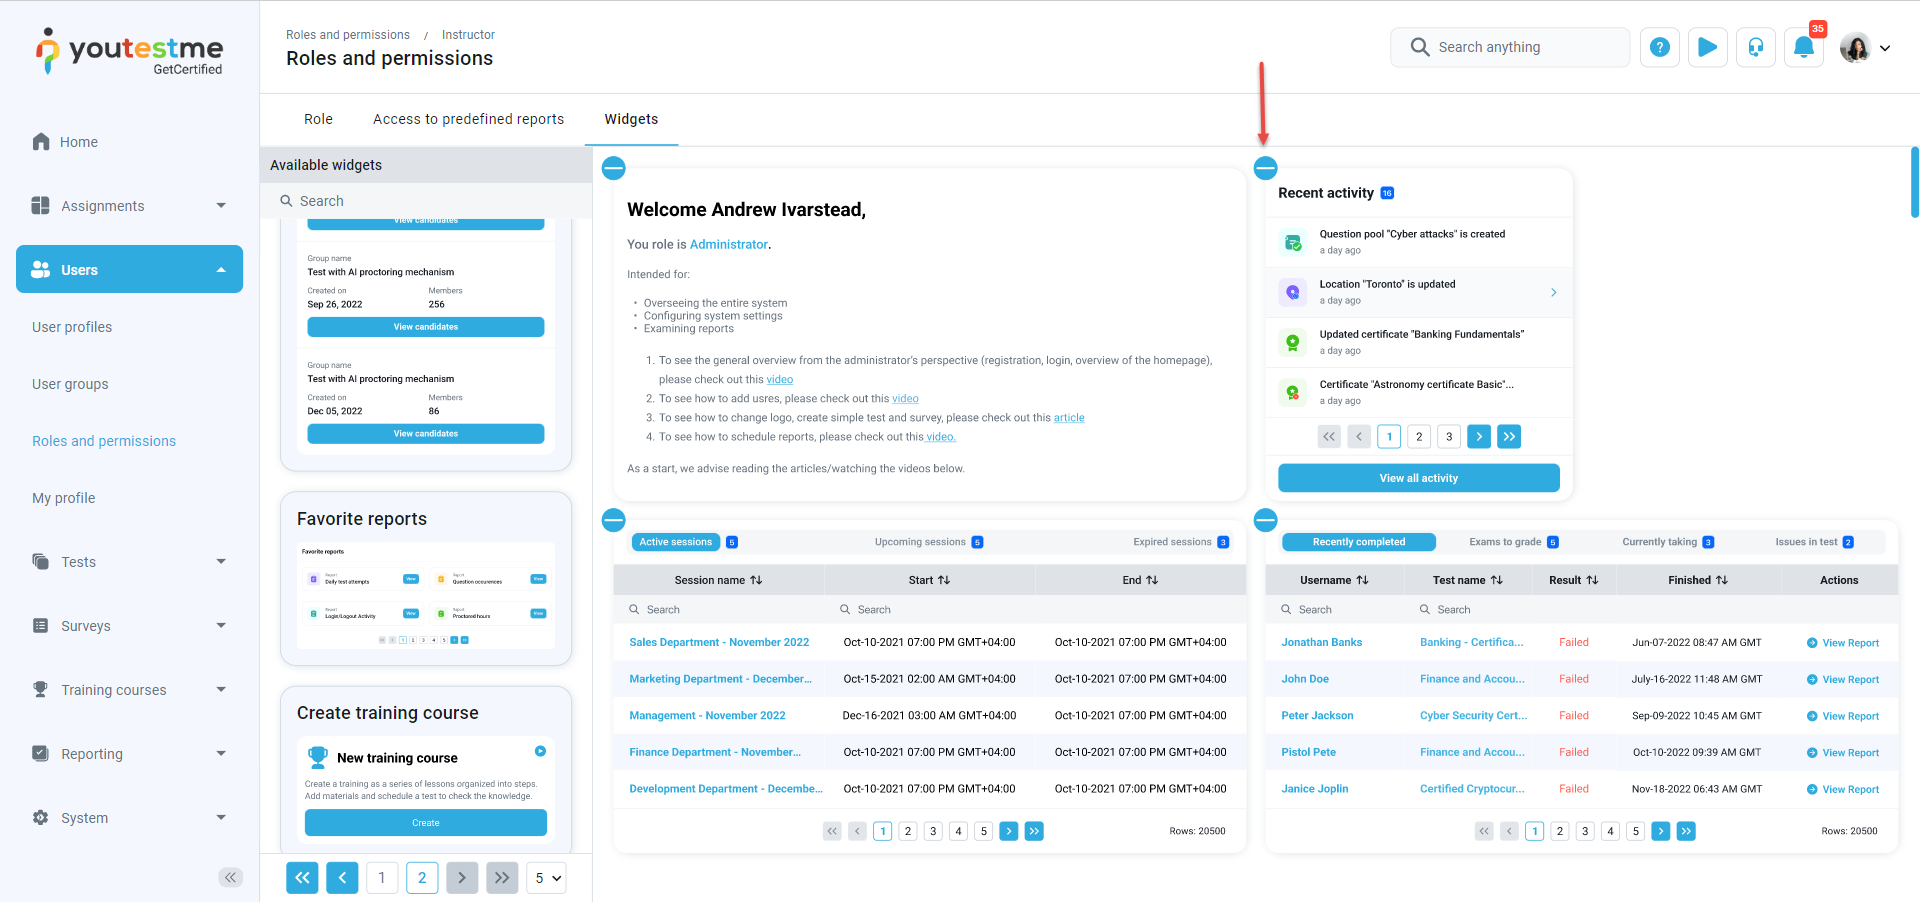Open the Access to predefined reports tab
Viewport: 1920px width, 902px height.
(469, 119)
